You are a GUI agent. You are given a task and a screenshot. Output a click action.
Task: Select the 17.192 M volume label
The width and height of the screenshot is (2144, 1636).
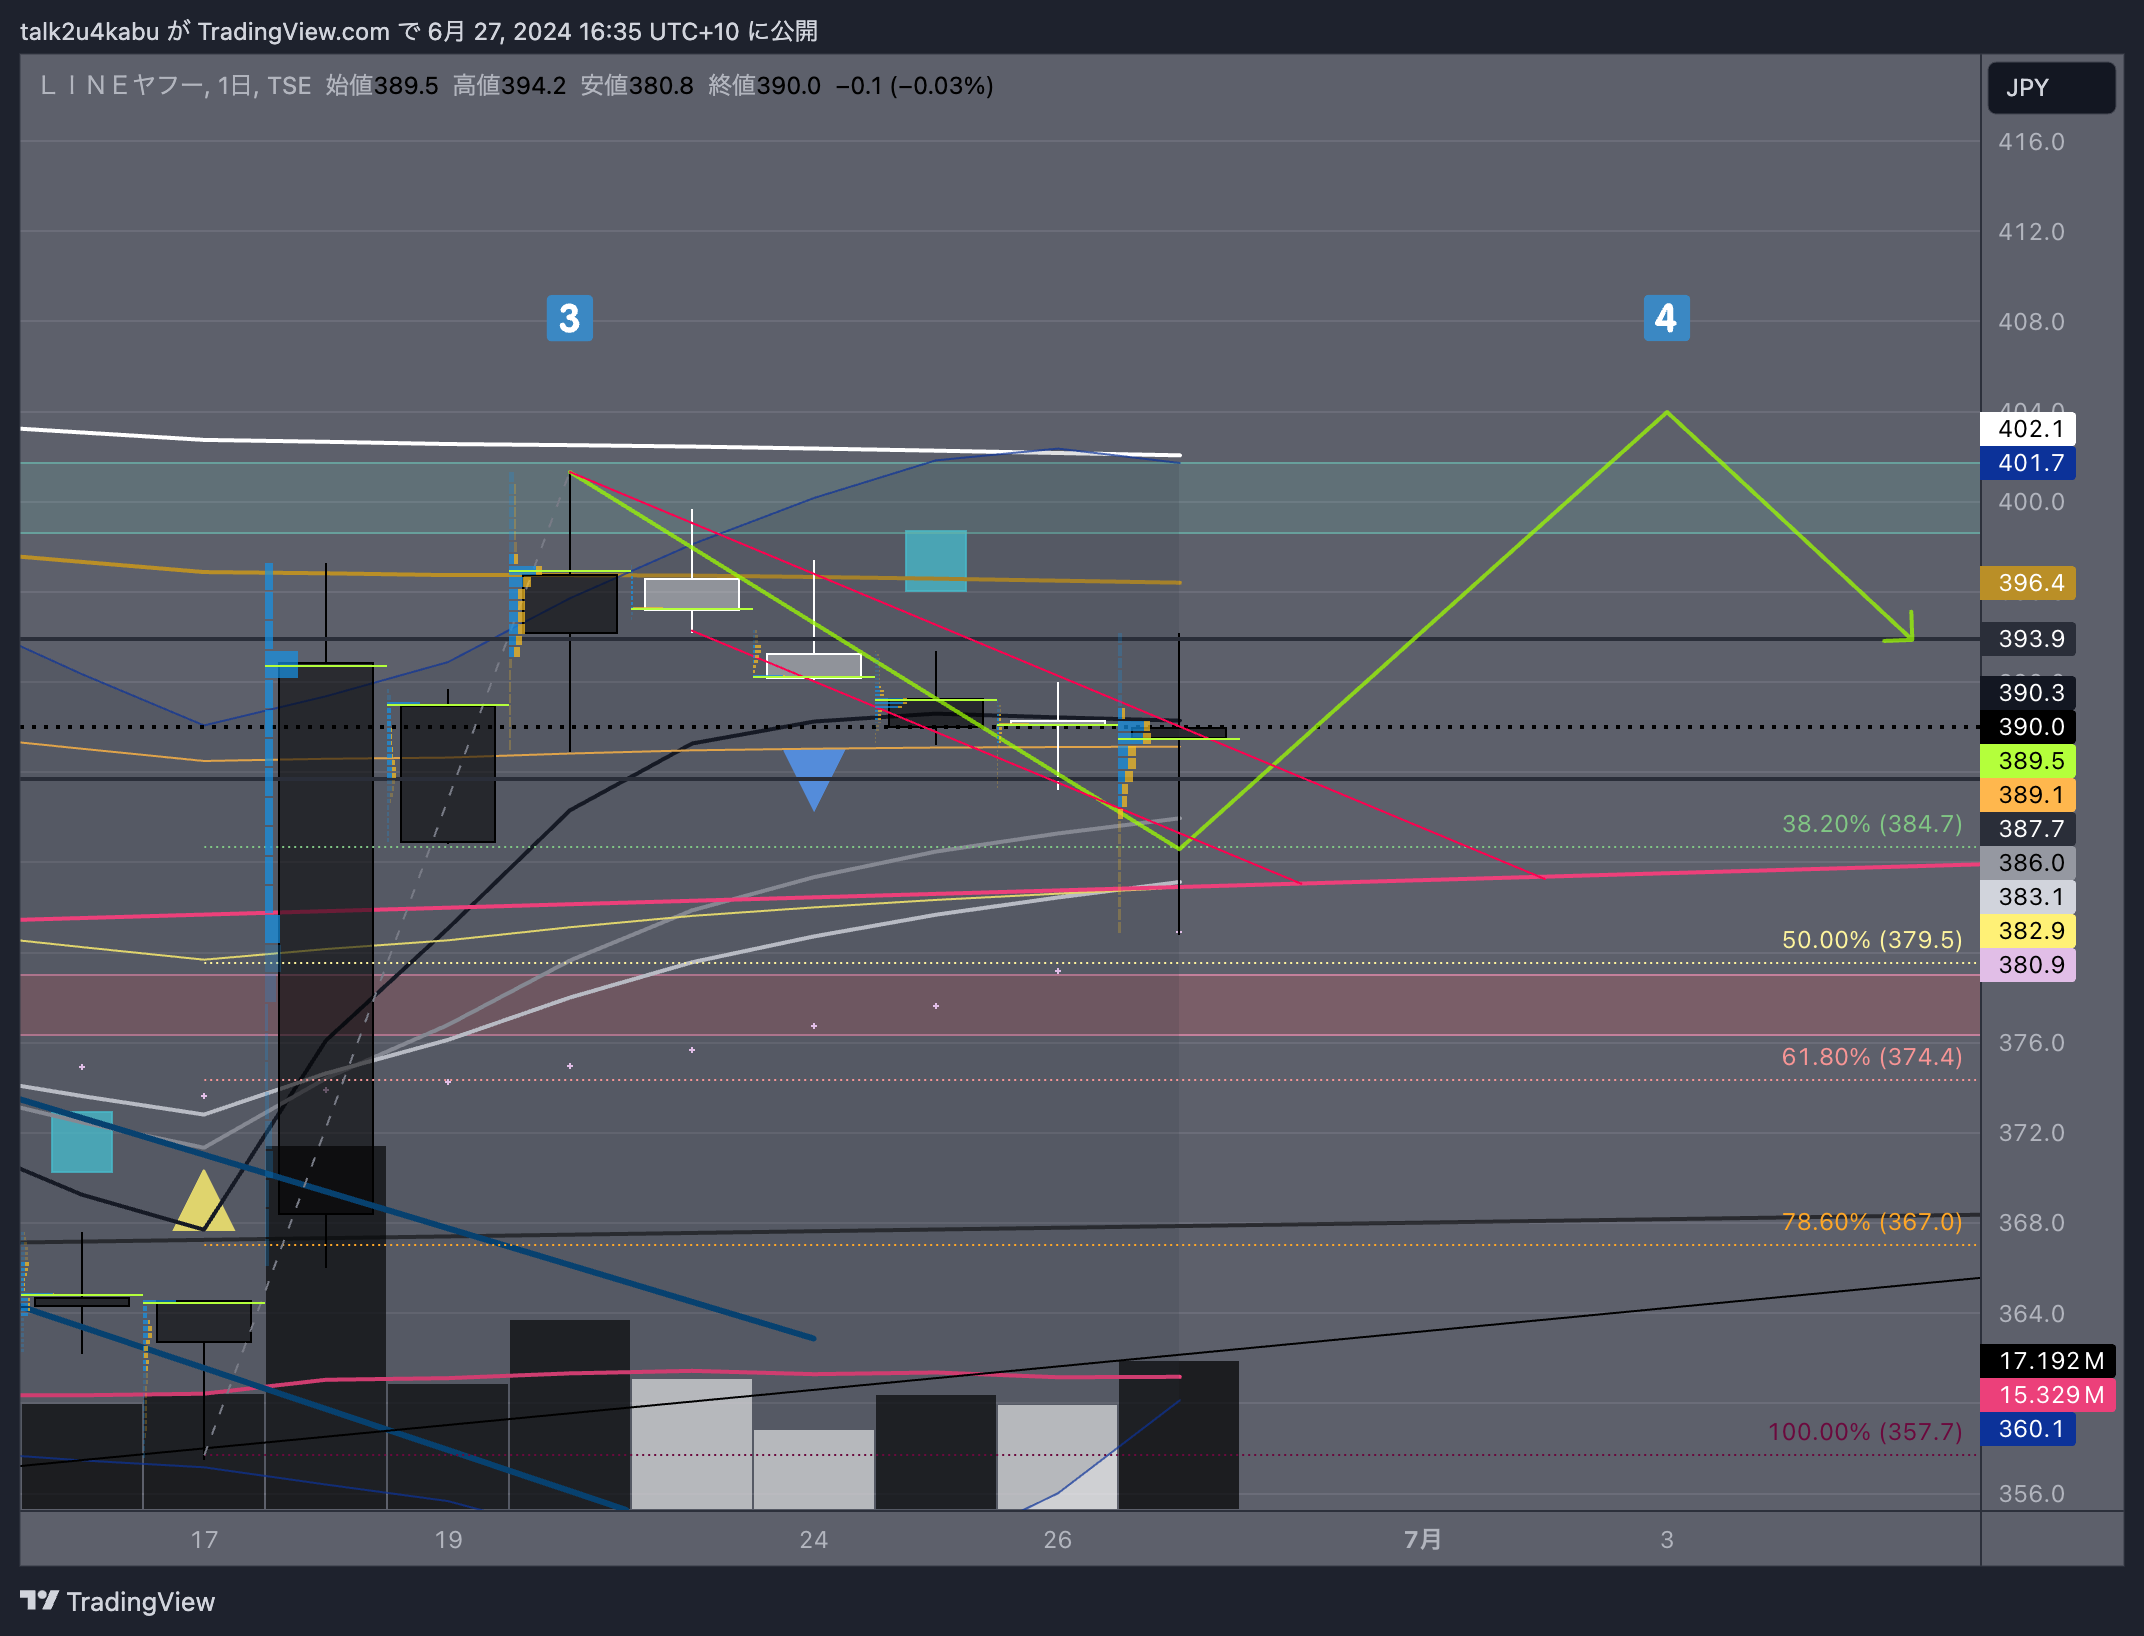coord(2048,1361)
